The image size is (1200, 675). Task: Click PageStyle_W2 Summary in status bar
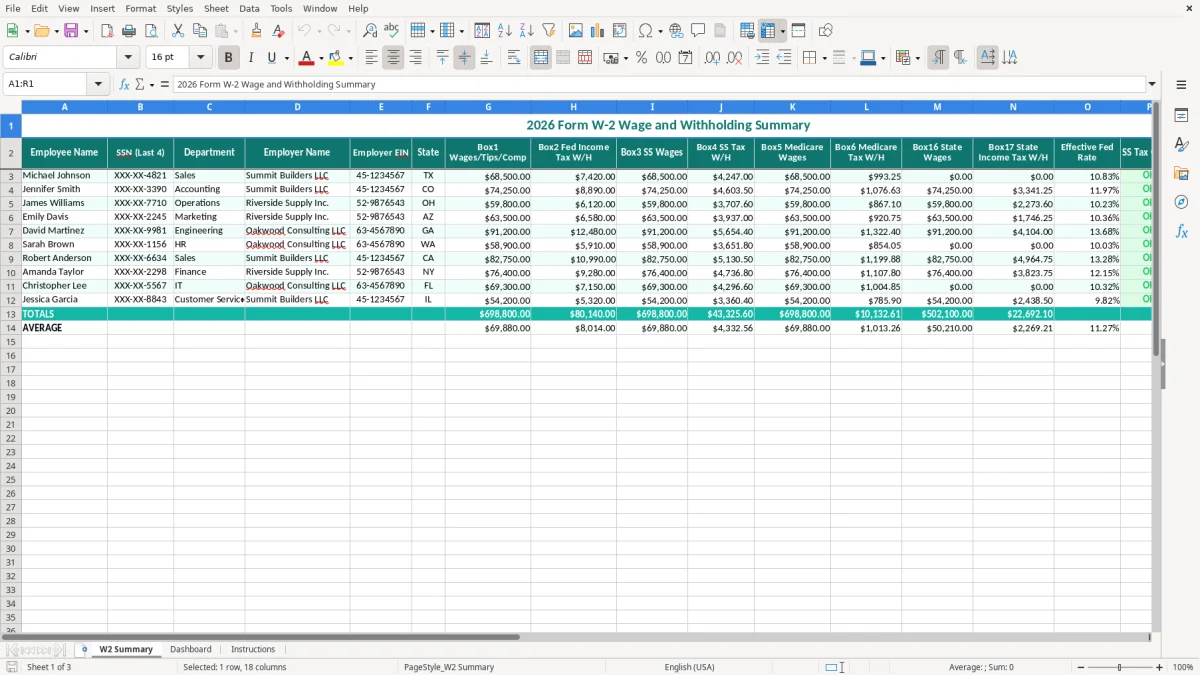(x=449, y=667)
